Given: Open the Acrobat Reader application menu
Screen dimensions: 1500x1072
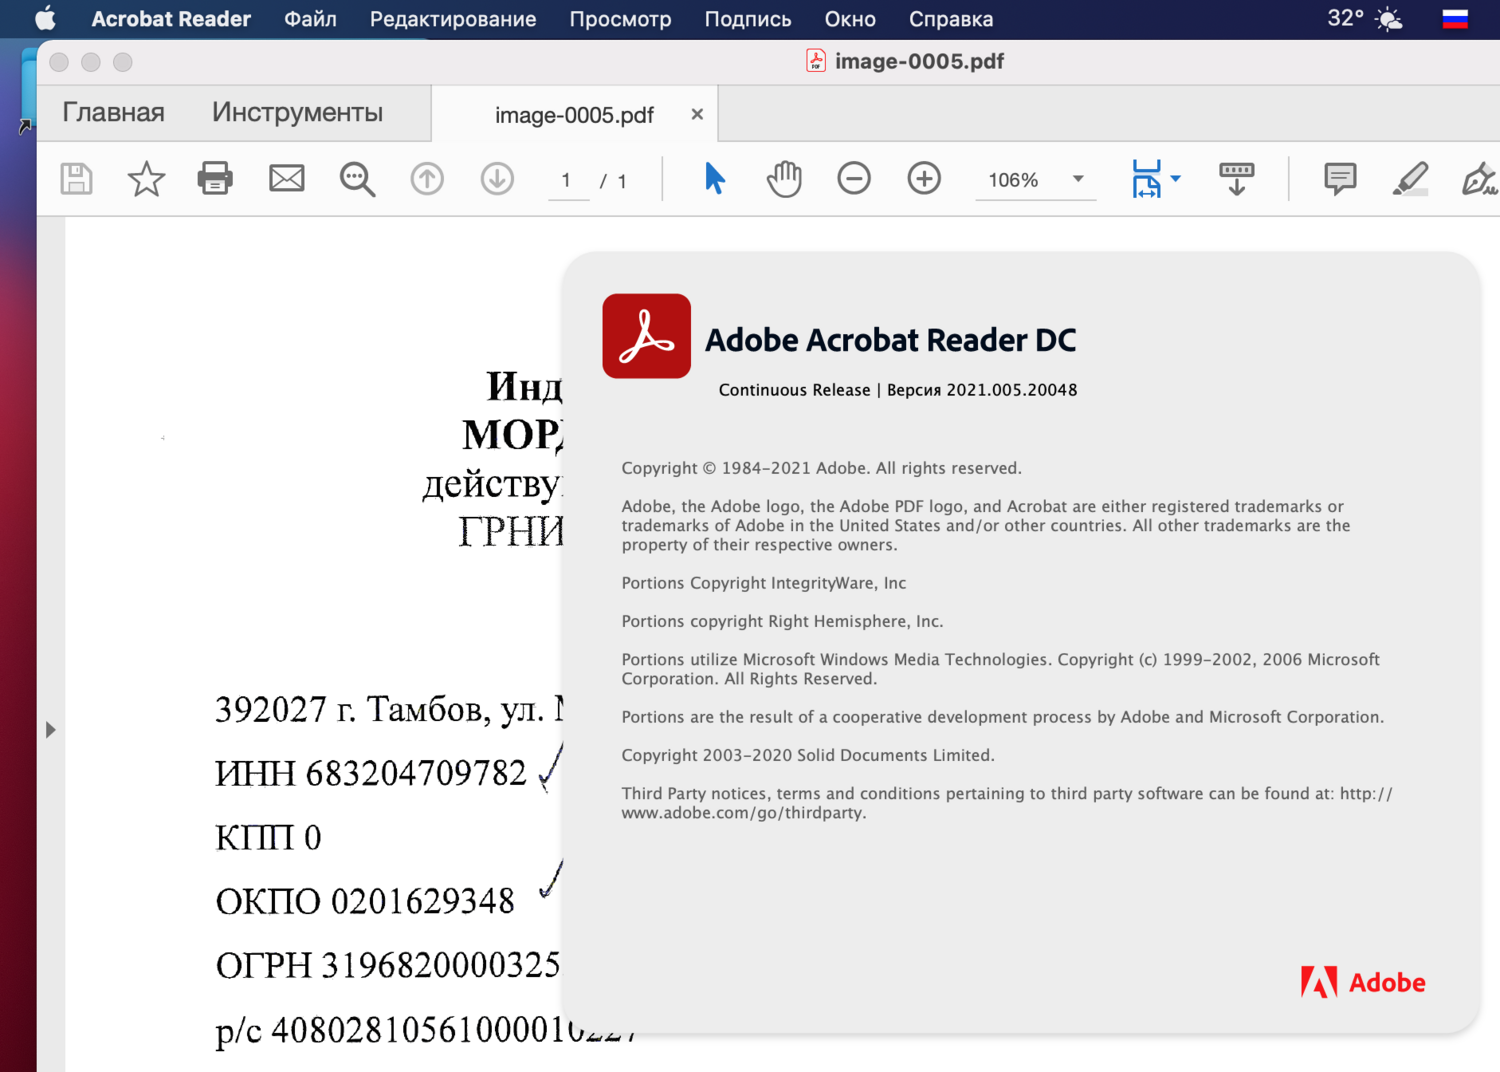Looking at the screenshot, I should 171,19.
